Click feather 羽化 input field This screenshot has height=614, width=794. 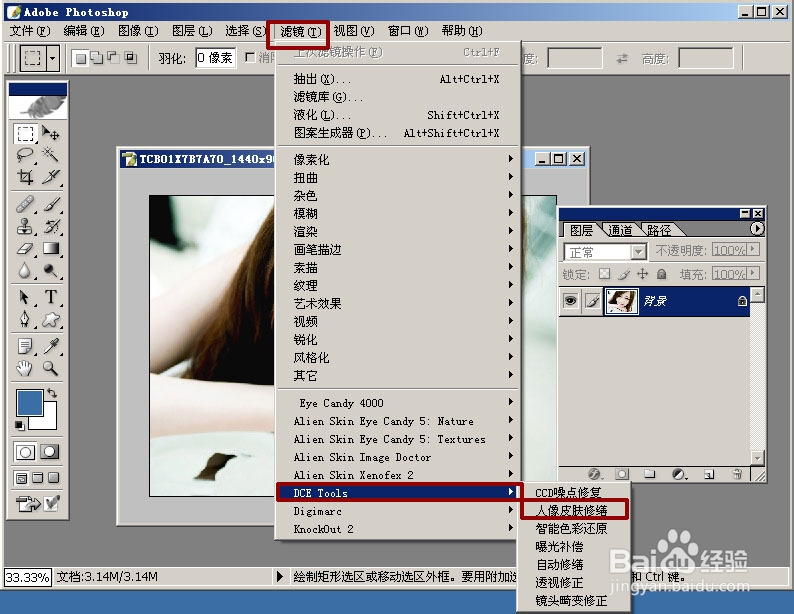click(215, 58)
